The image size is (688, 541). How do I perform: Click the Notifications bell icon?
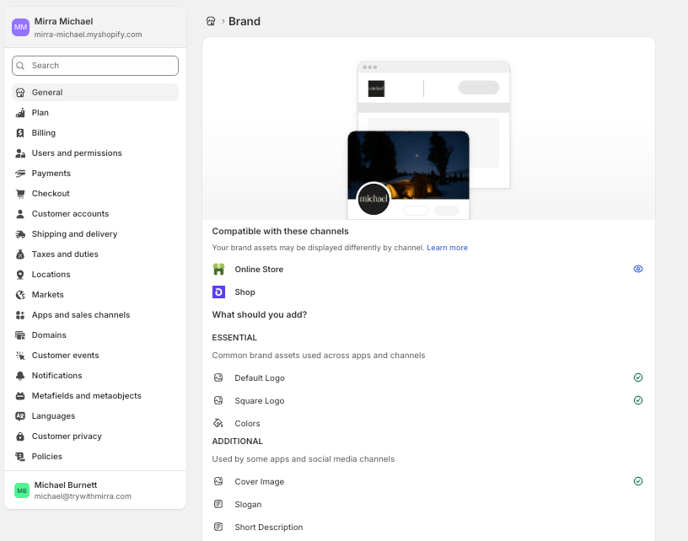(20, 376)
